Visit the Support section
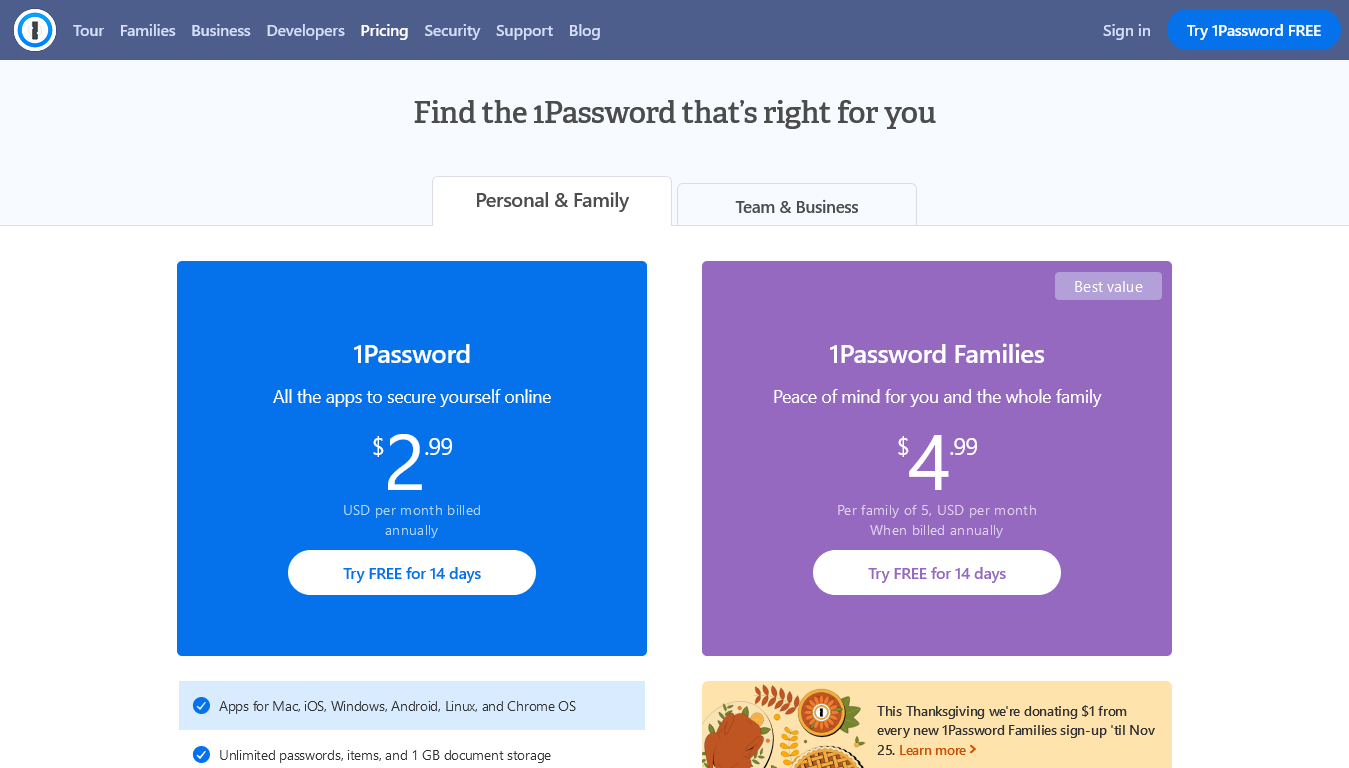This screenshot has height=768, width=1349. pos(524,30)
